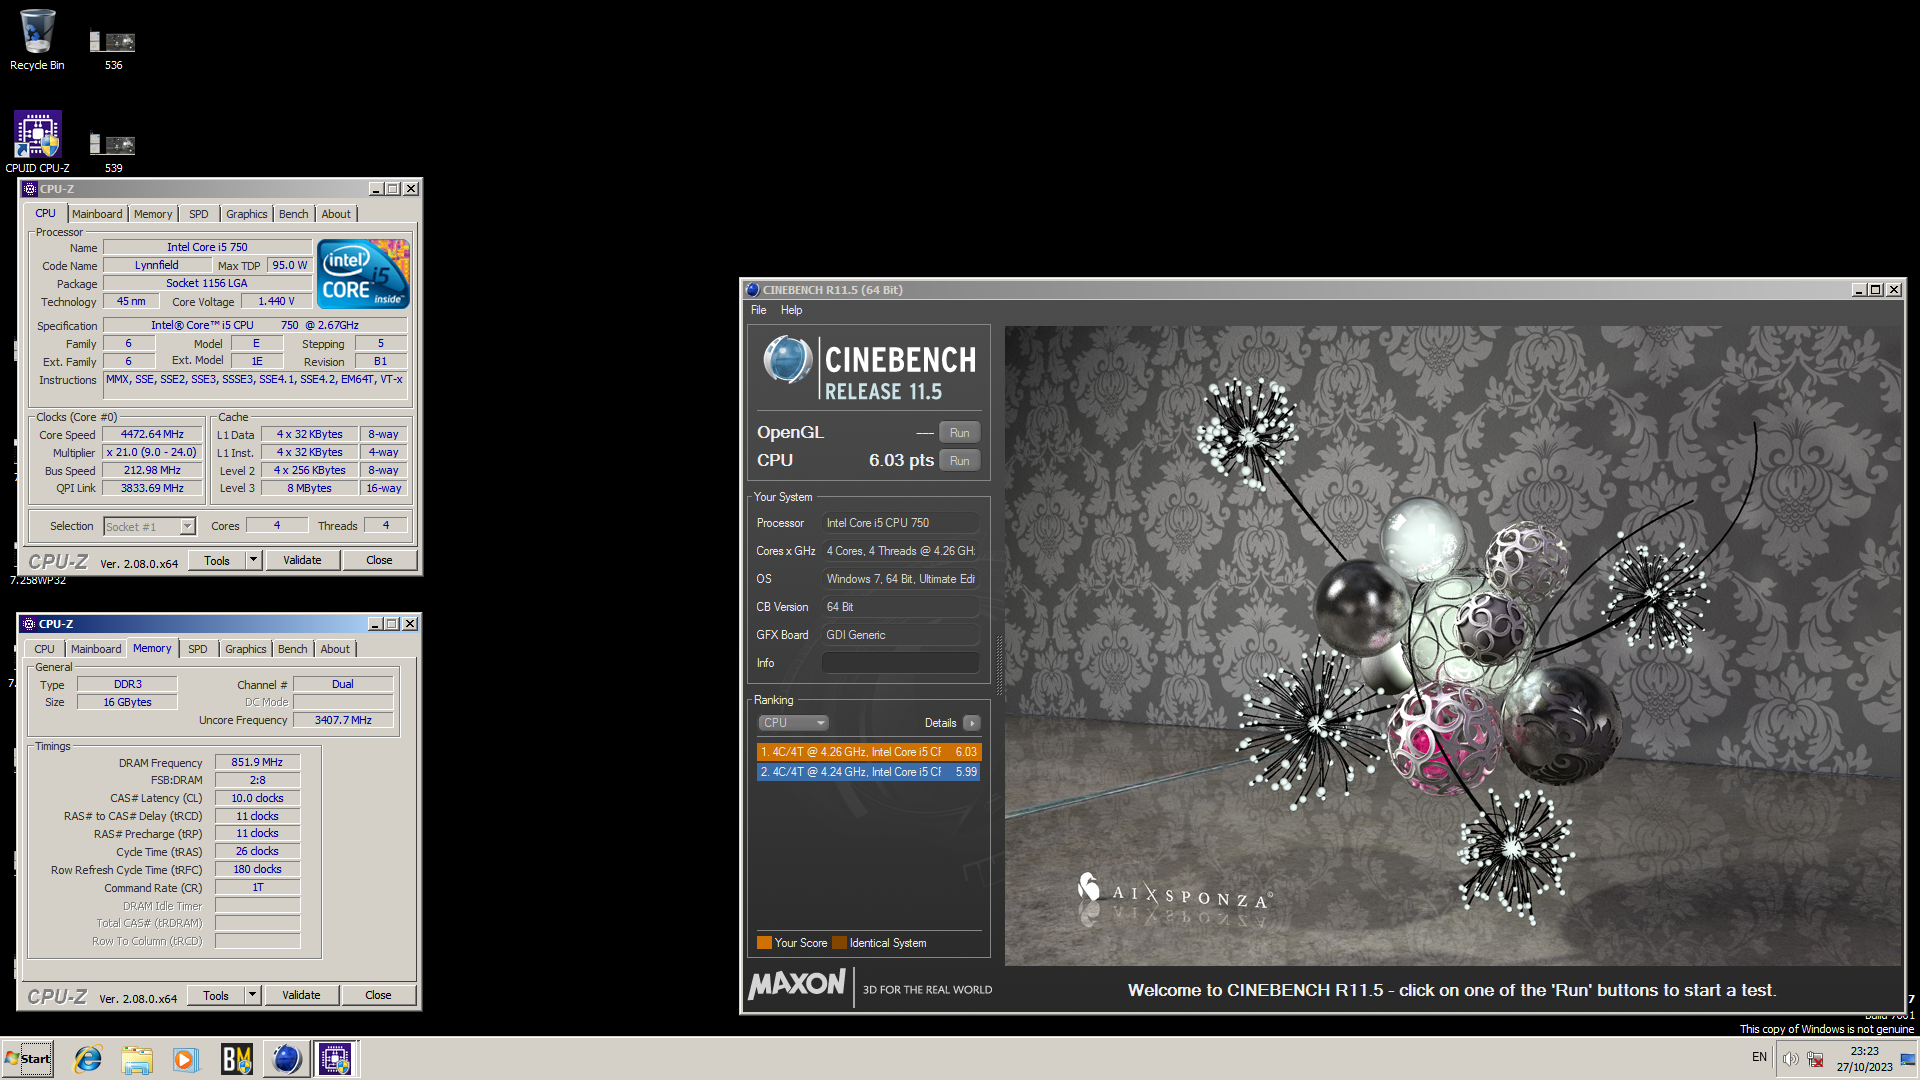Screen dimensions: 1920x1080
Task: Click the Start button on the taskbar
Action: click(28, 1058)
